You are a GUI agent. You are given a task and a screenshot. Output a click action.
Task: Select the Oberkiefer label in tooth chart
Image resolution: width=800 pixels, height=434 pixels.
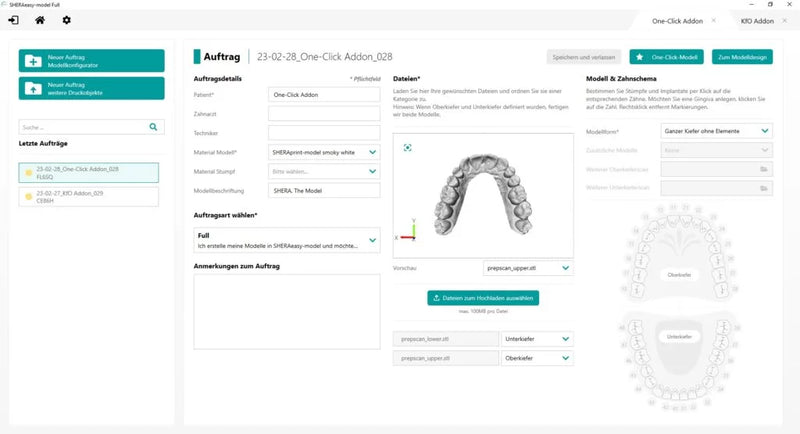679,275
